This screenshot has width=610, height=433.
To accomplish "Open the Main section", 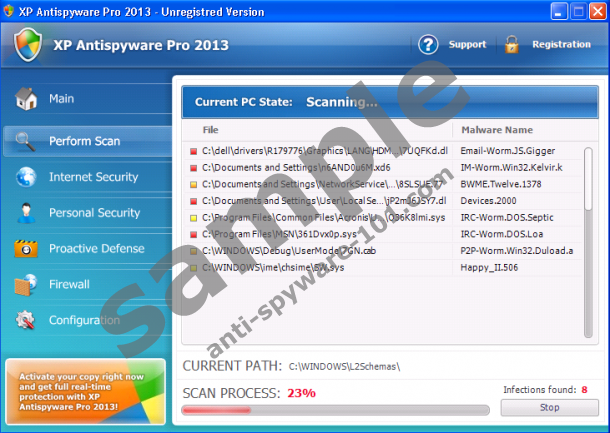I will (x=62, y=99).
